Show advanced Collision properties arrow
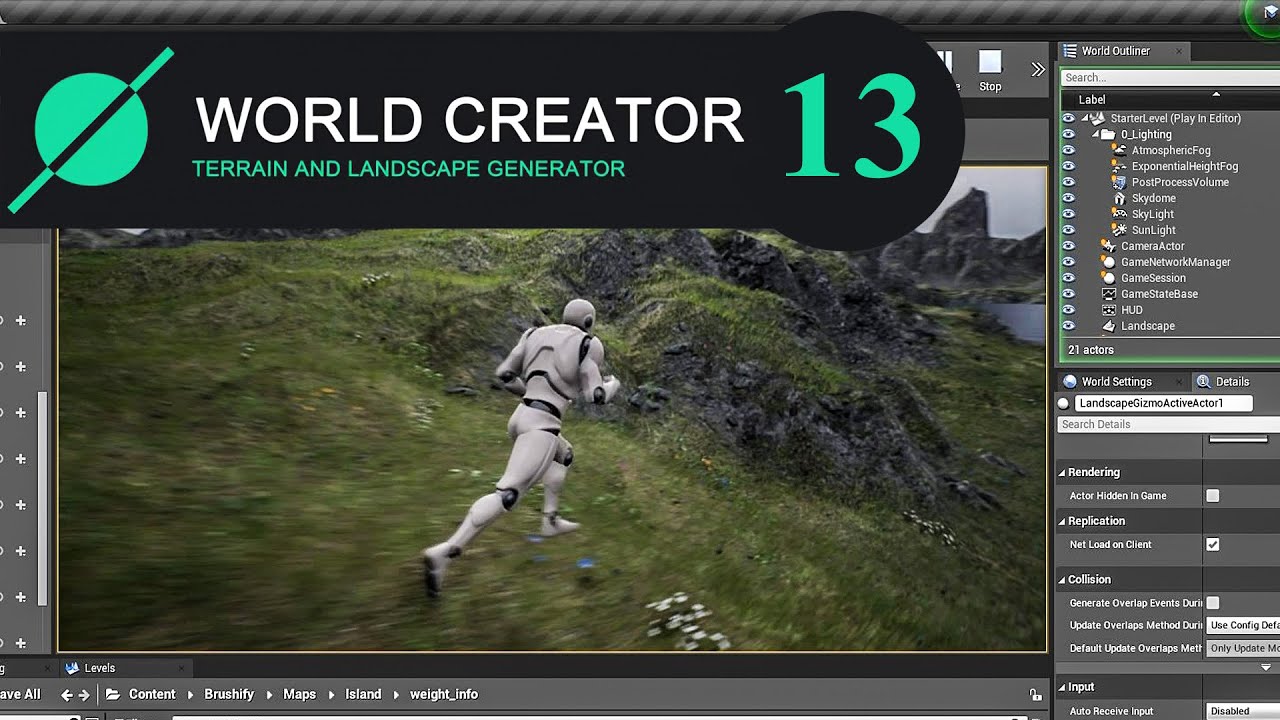 point(1266,667)
